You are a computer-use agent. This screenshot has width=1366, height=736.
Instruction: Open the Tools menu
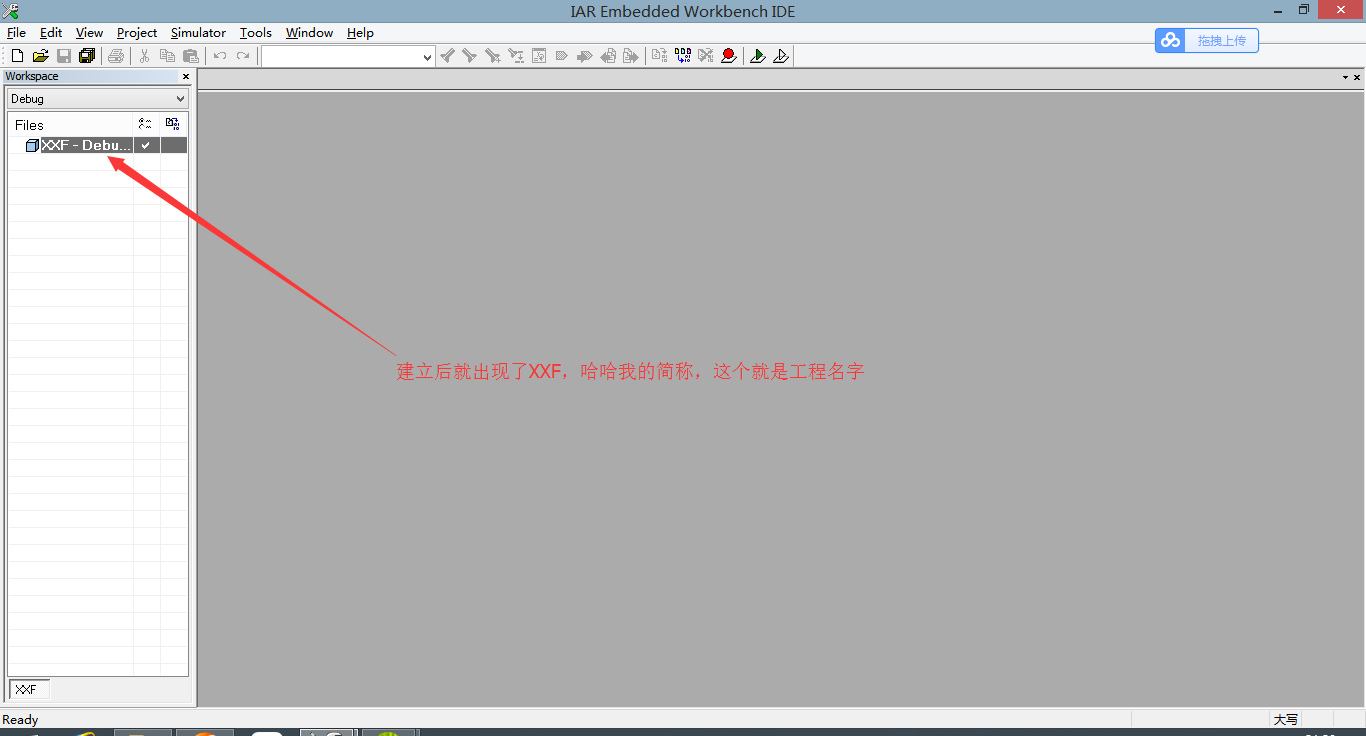(x=256, y=33)
